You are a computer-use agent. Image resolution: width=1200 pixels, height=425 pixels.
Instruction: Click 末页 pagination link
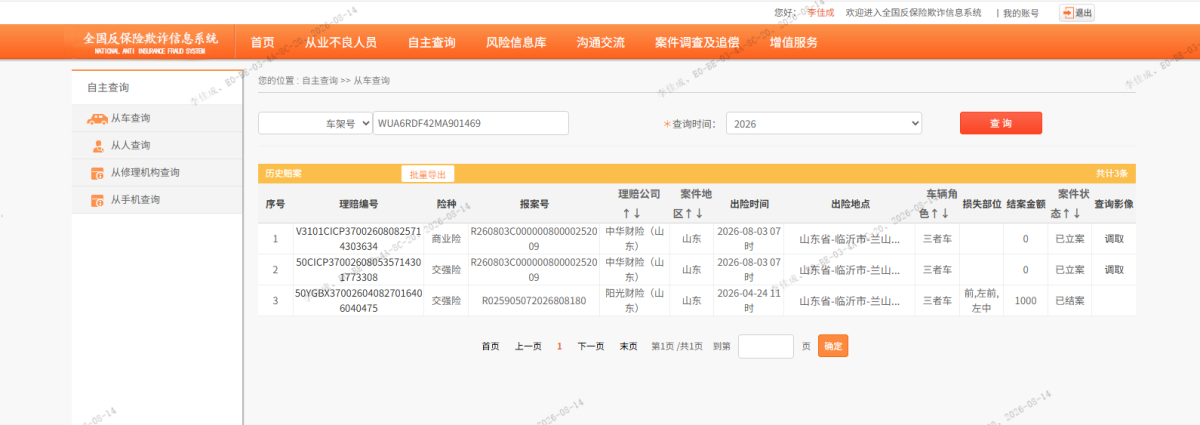(628, 346)
